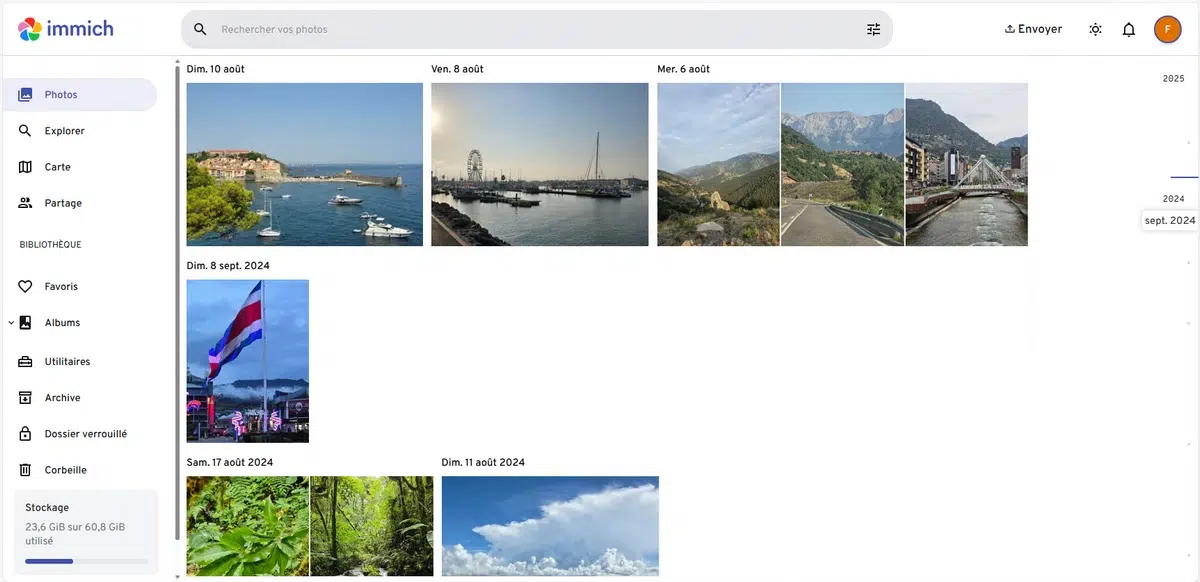Jump to 2024 in timeline scrubber
The height and width of the screenshot is (582, 1200).
click(x=1173, y=199)
